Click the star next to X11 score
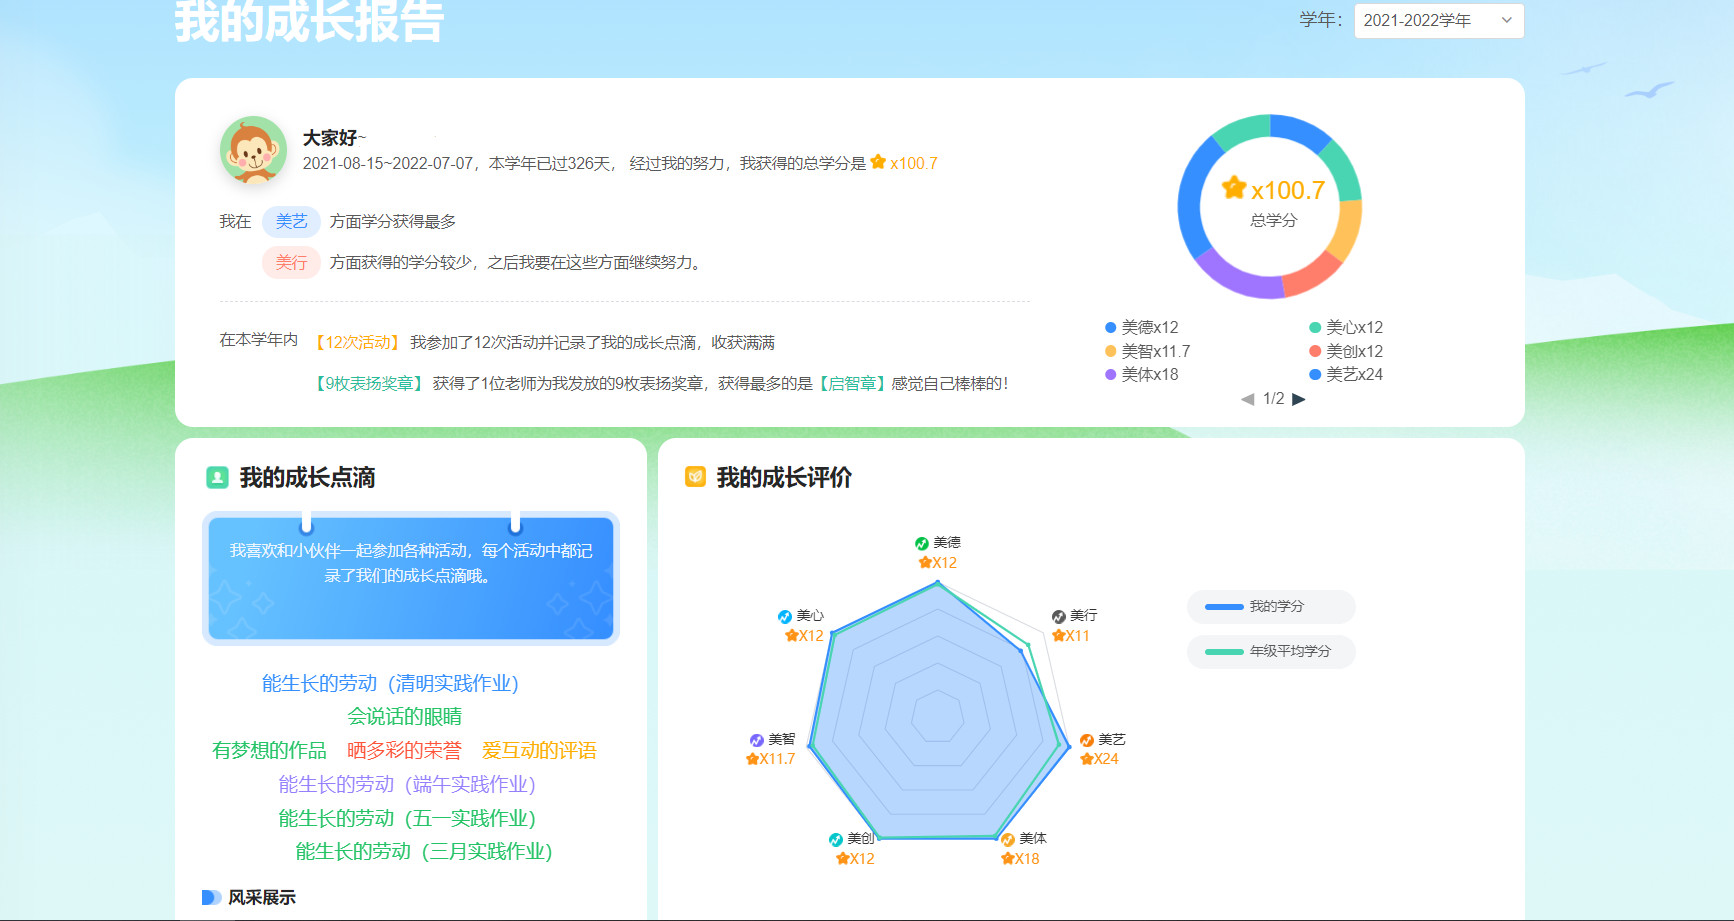This screenshot has height=921, width=1734. point(1058,636)
